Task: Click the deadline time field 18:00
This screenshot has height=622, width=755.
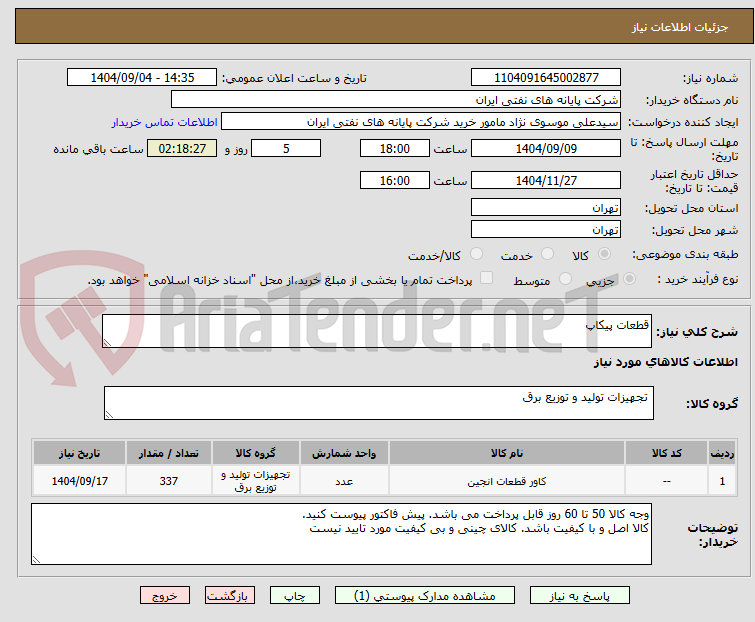Action: pyautogui.click(x=394, y=148)
